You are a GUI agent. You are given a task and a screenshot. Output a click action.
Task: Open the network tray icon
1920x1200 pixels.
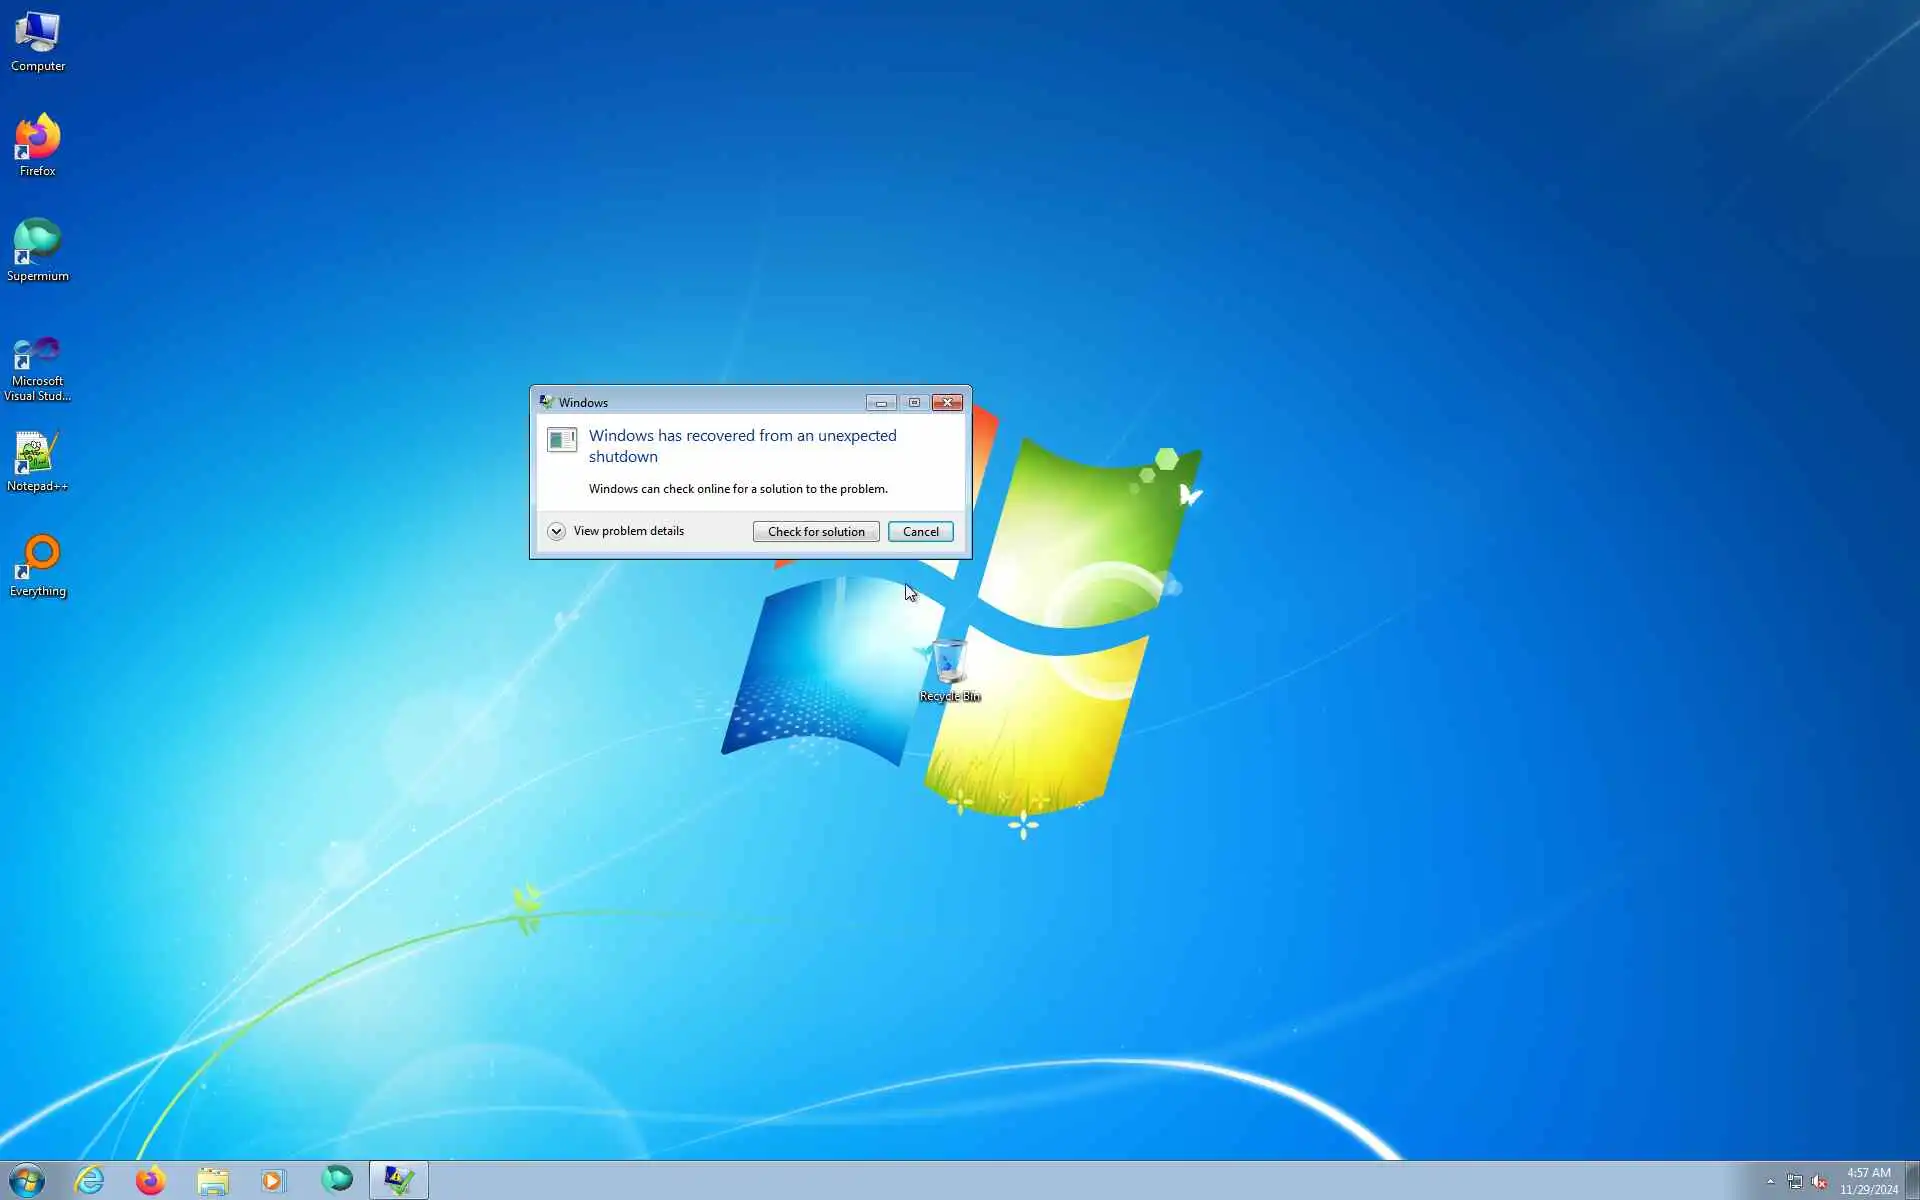pyautogui.click(x=1795, y=1181)
